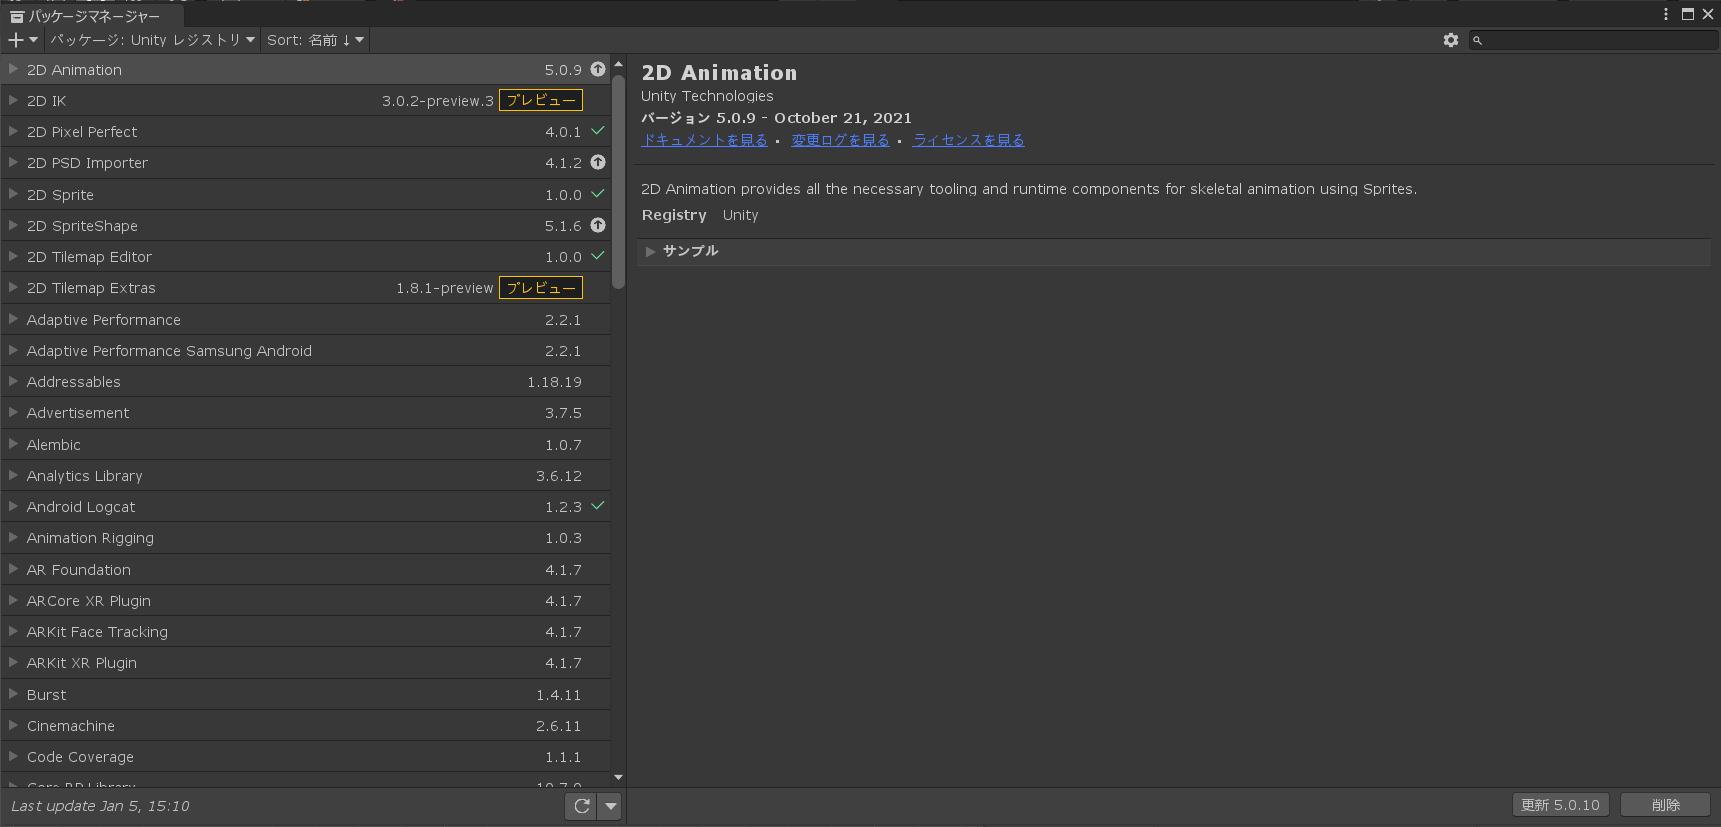Viewport: 1721px width, 827px height.
Task: Select the Adaptive Performance package
Action: (305, 319)
